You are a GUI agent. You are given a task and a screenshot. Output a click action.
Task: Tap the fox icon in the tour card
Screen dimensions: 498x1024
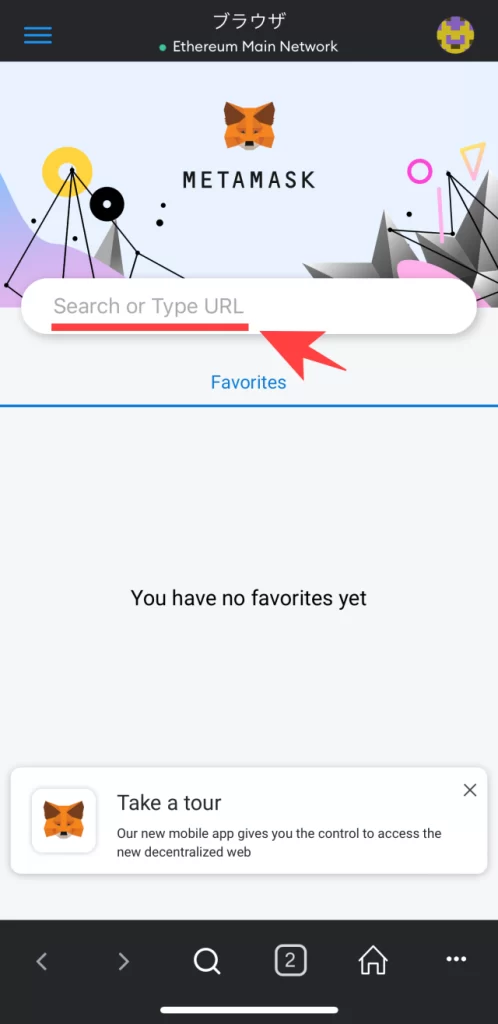point(64,820)
